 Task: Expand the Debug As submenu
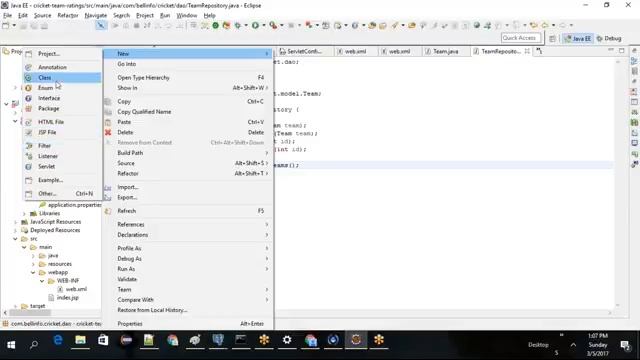pos(188,258)
